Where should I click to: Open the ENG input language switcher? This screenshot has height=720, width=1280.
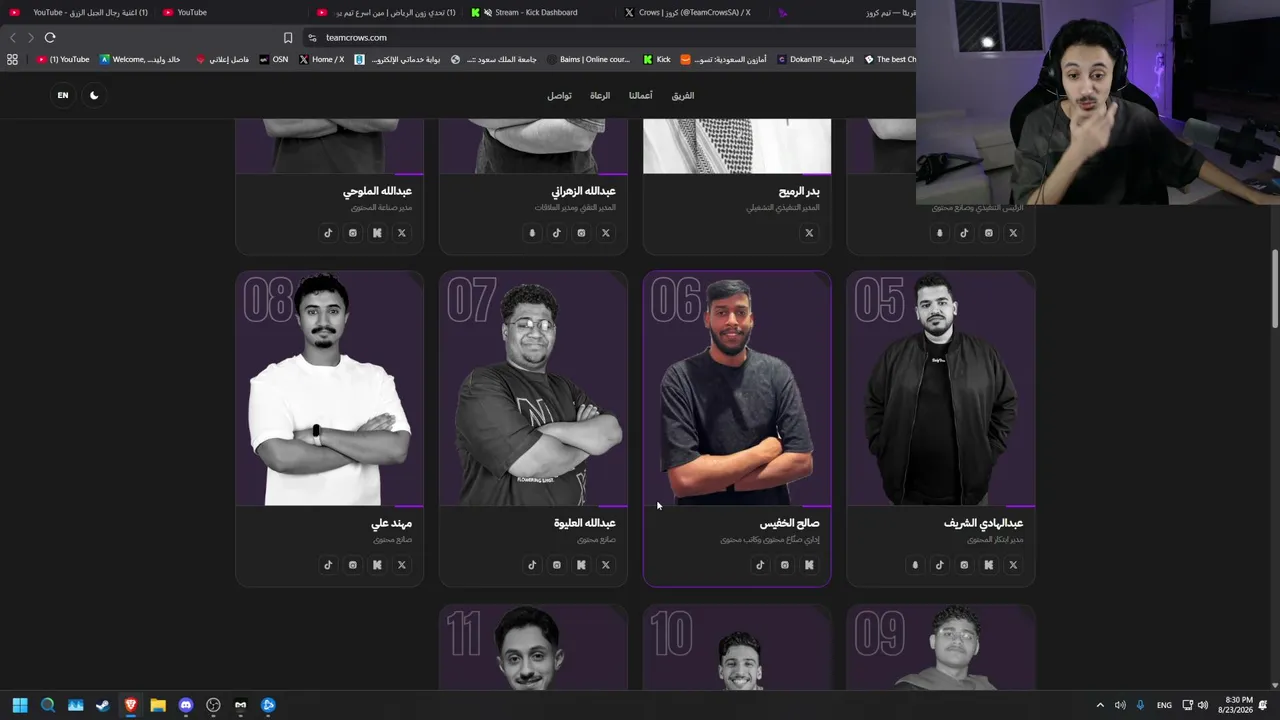(x=1164, y=705)
